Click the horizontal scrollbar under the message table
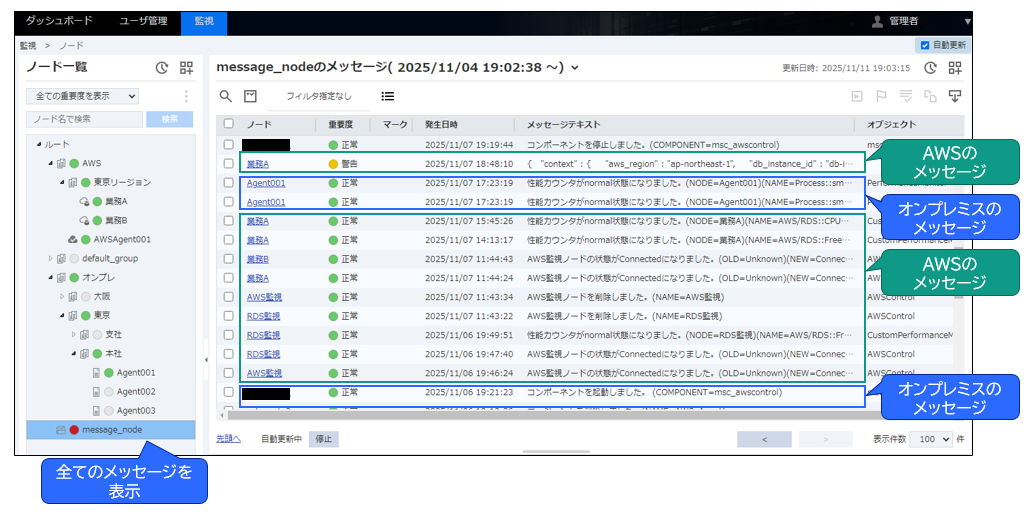The width and height of the screenshot is (1036, 516). coord(540,414)
